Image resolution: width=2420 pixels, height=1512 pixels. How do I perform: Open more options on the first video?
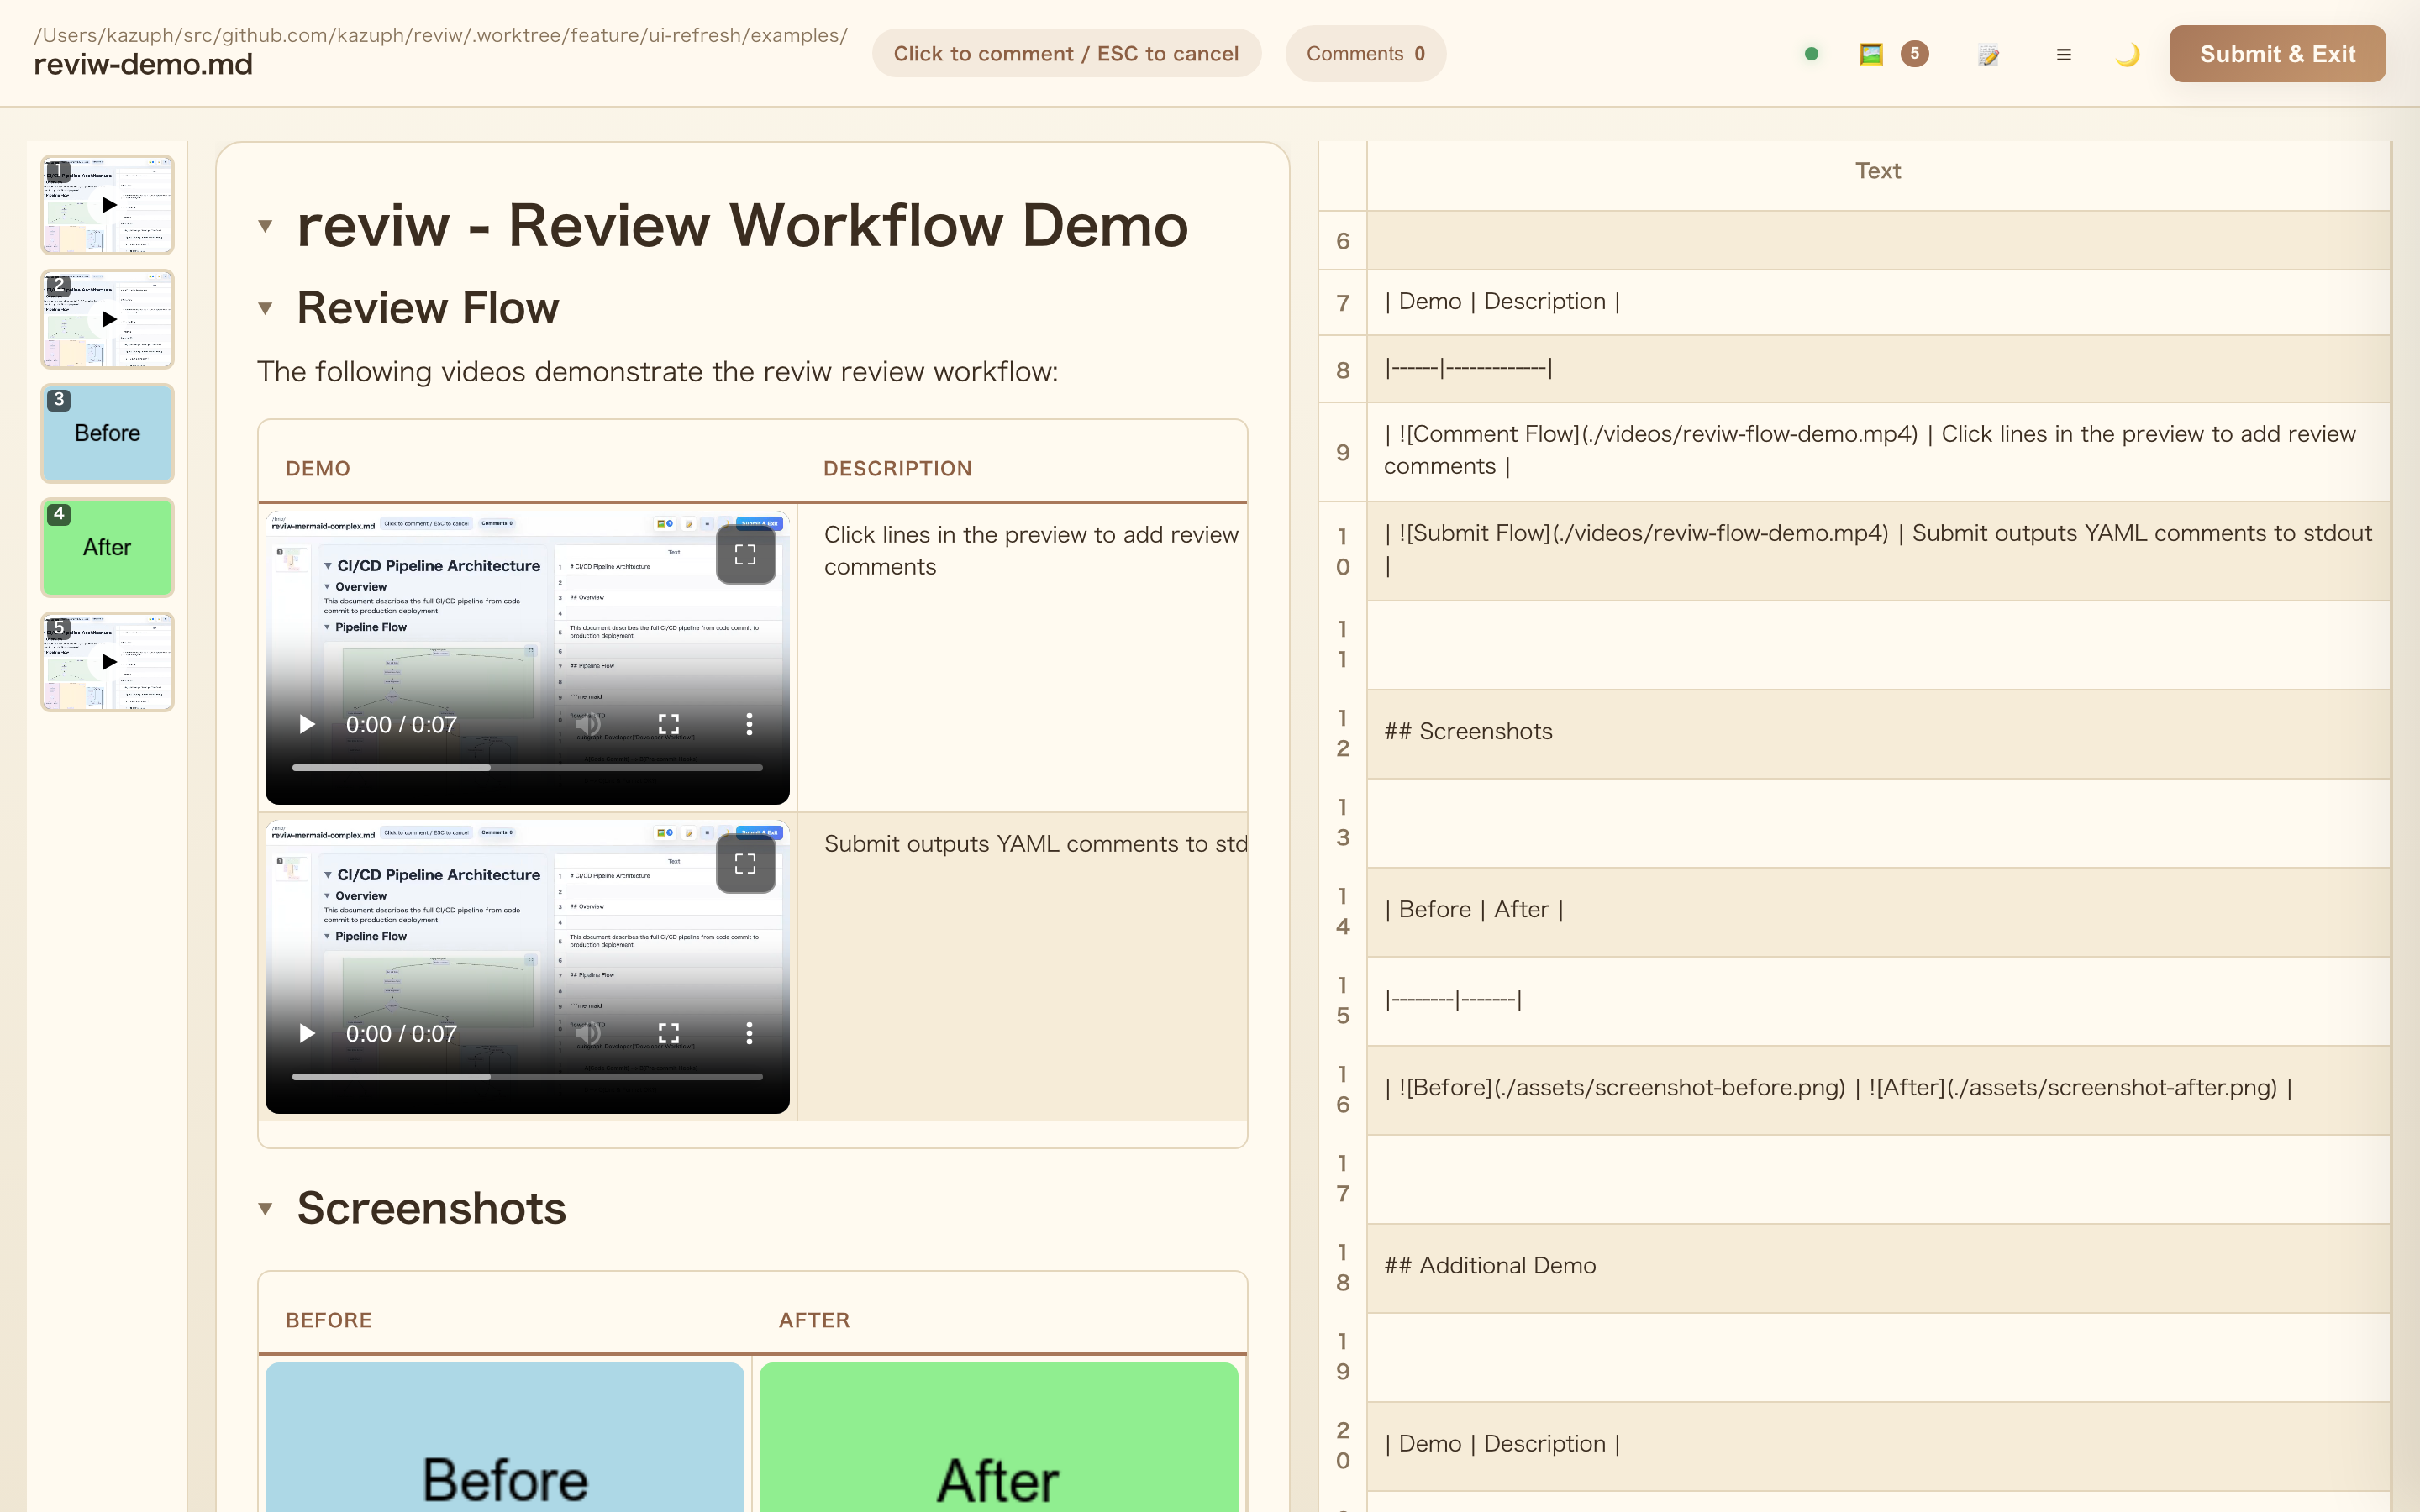pos(749,724)
